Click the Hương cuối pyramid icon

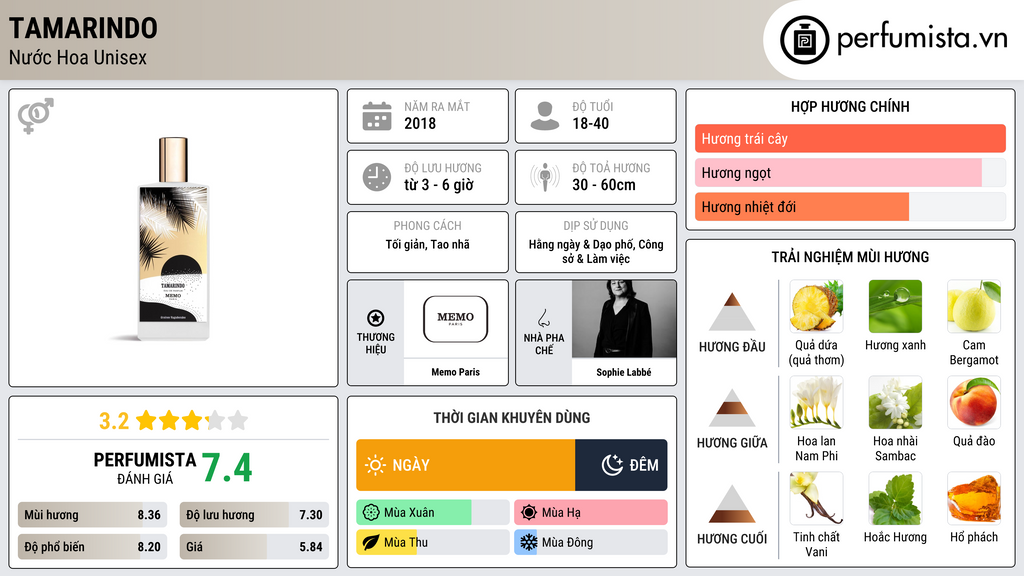[732, 504]
